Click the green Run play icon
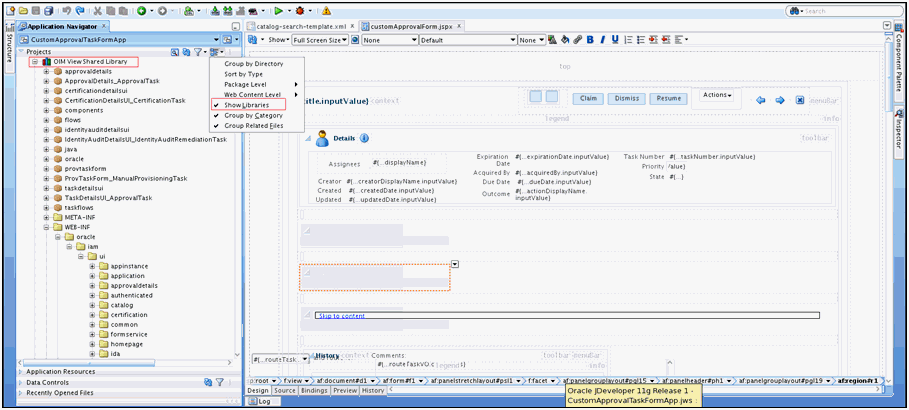Image resolution: width=909 pixels, height=410 pixels. tap(279, 10)
